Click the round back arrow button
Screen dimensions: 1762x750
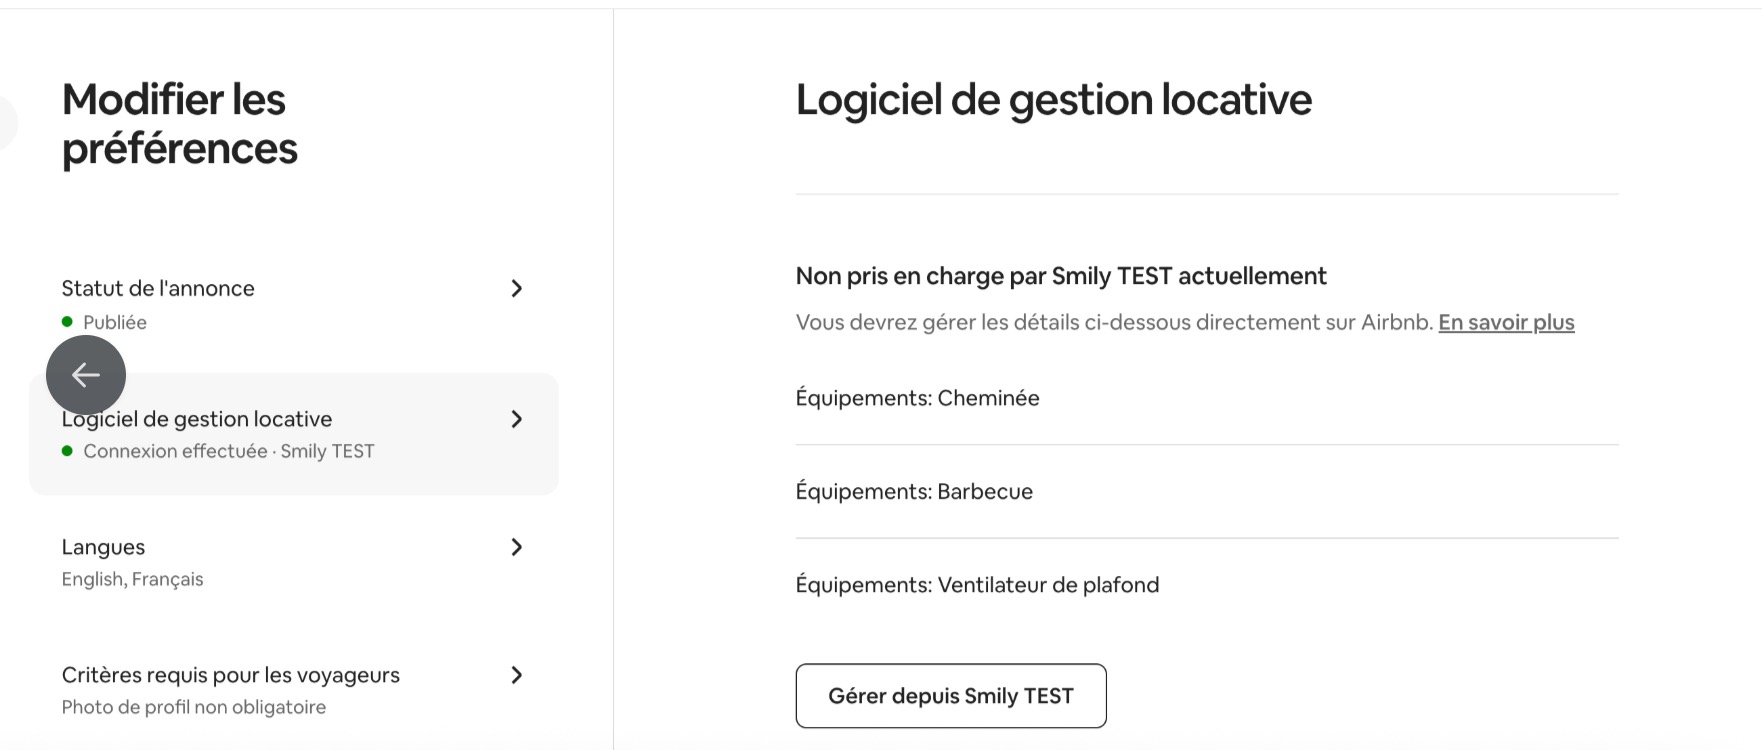[x=86, y=375]
